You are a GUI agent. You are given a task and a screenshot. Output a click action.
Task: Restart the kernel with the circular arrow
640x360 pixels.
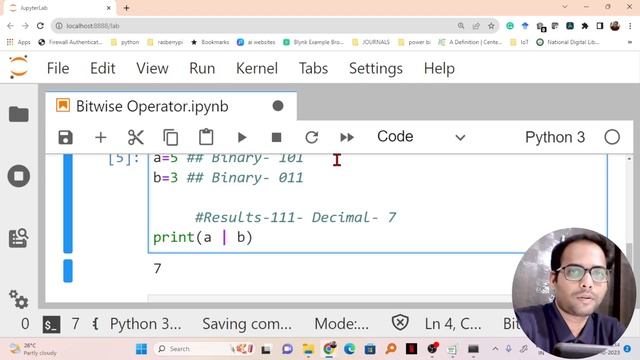coord(311,138)
